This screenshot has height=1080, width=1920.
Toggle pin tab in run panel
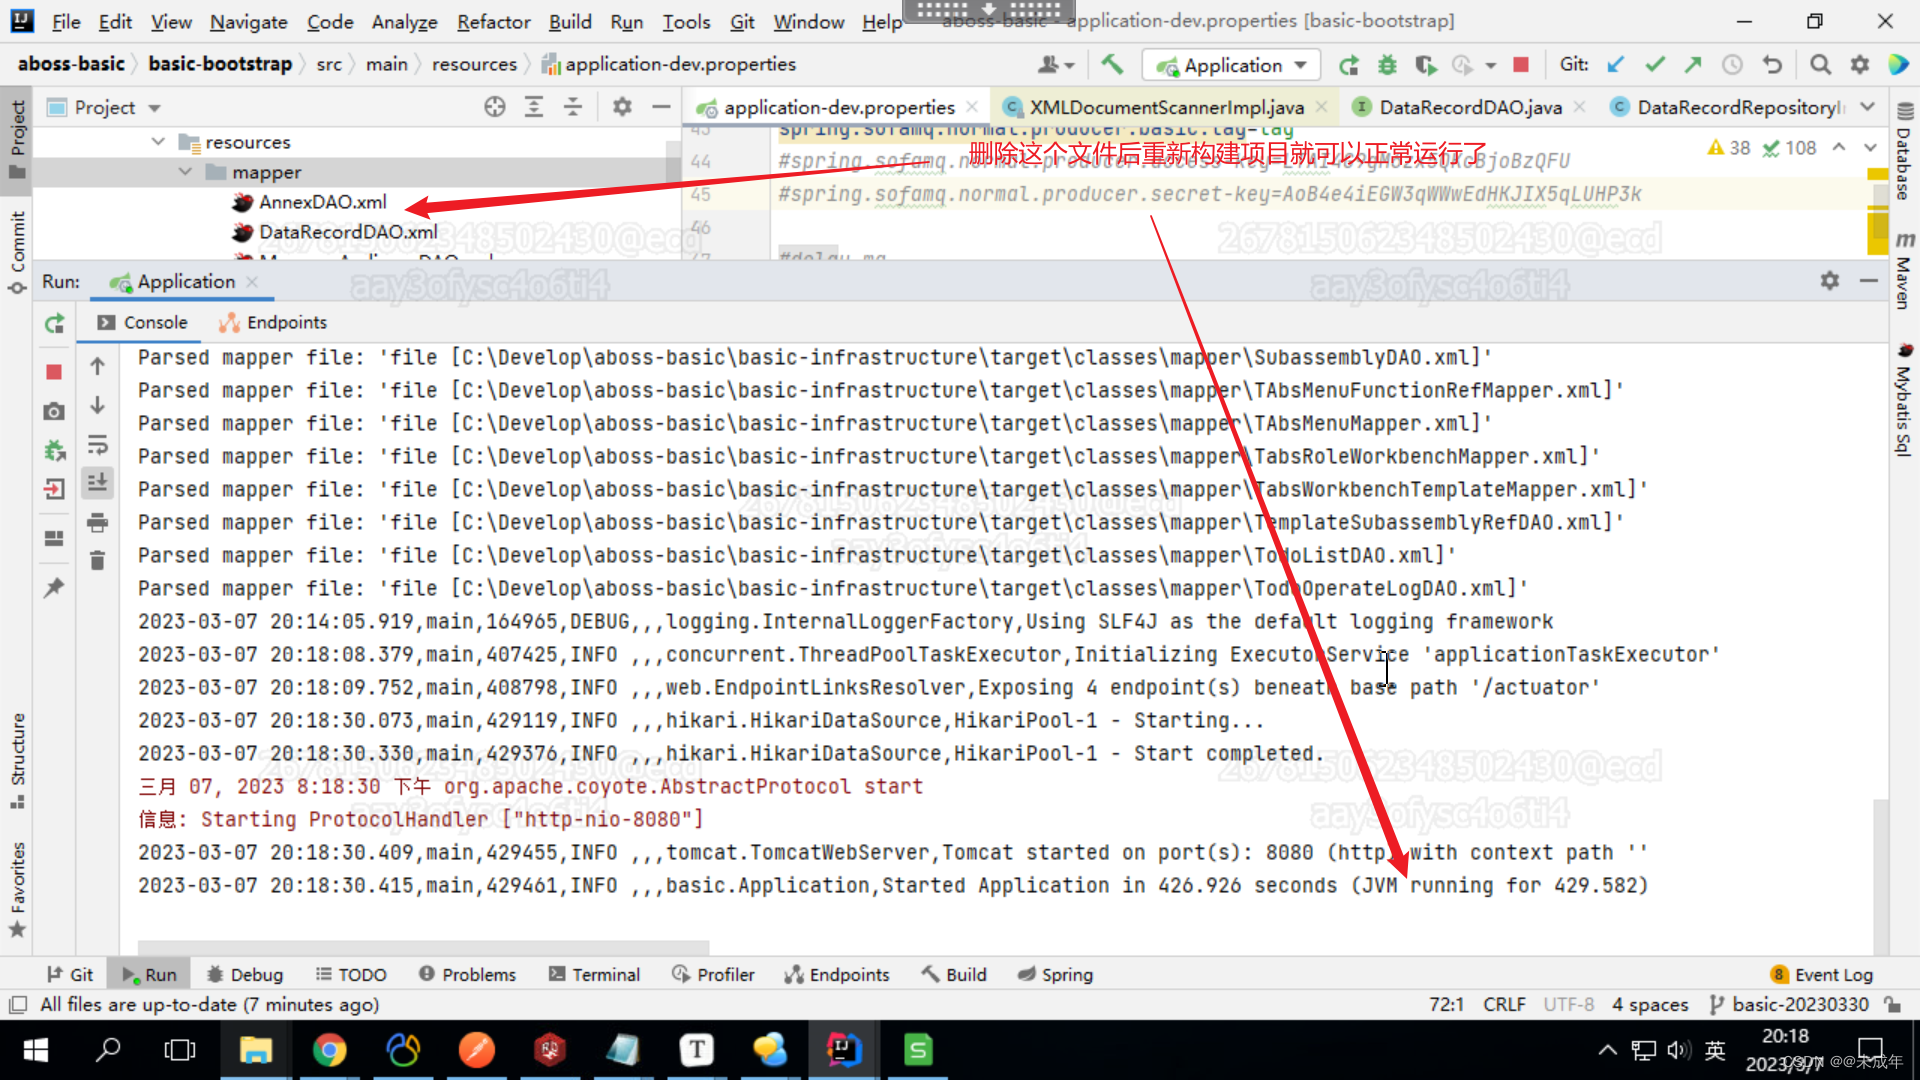point(54,588)
